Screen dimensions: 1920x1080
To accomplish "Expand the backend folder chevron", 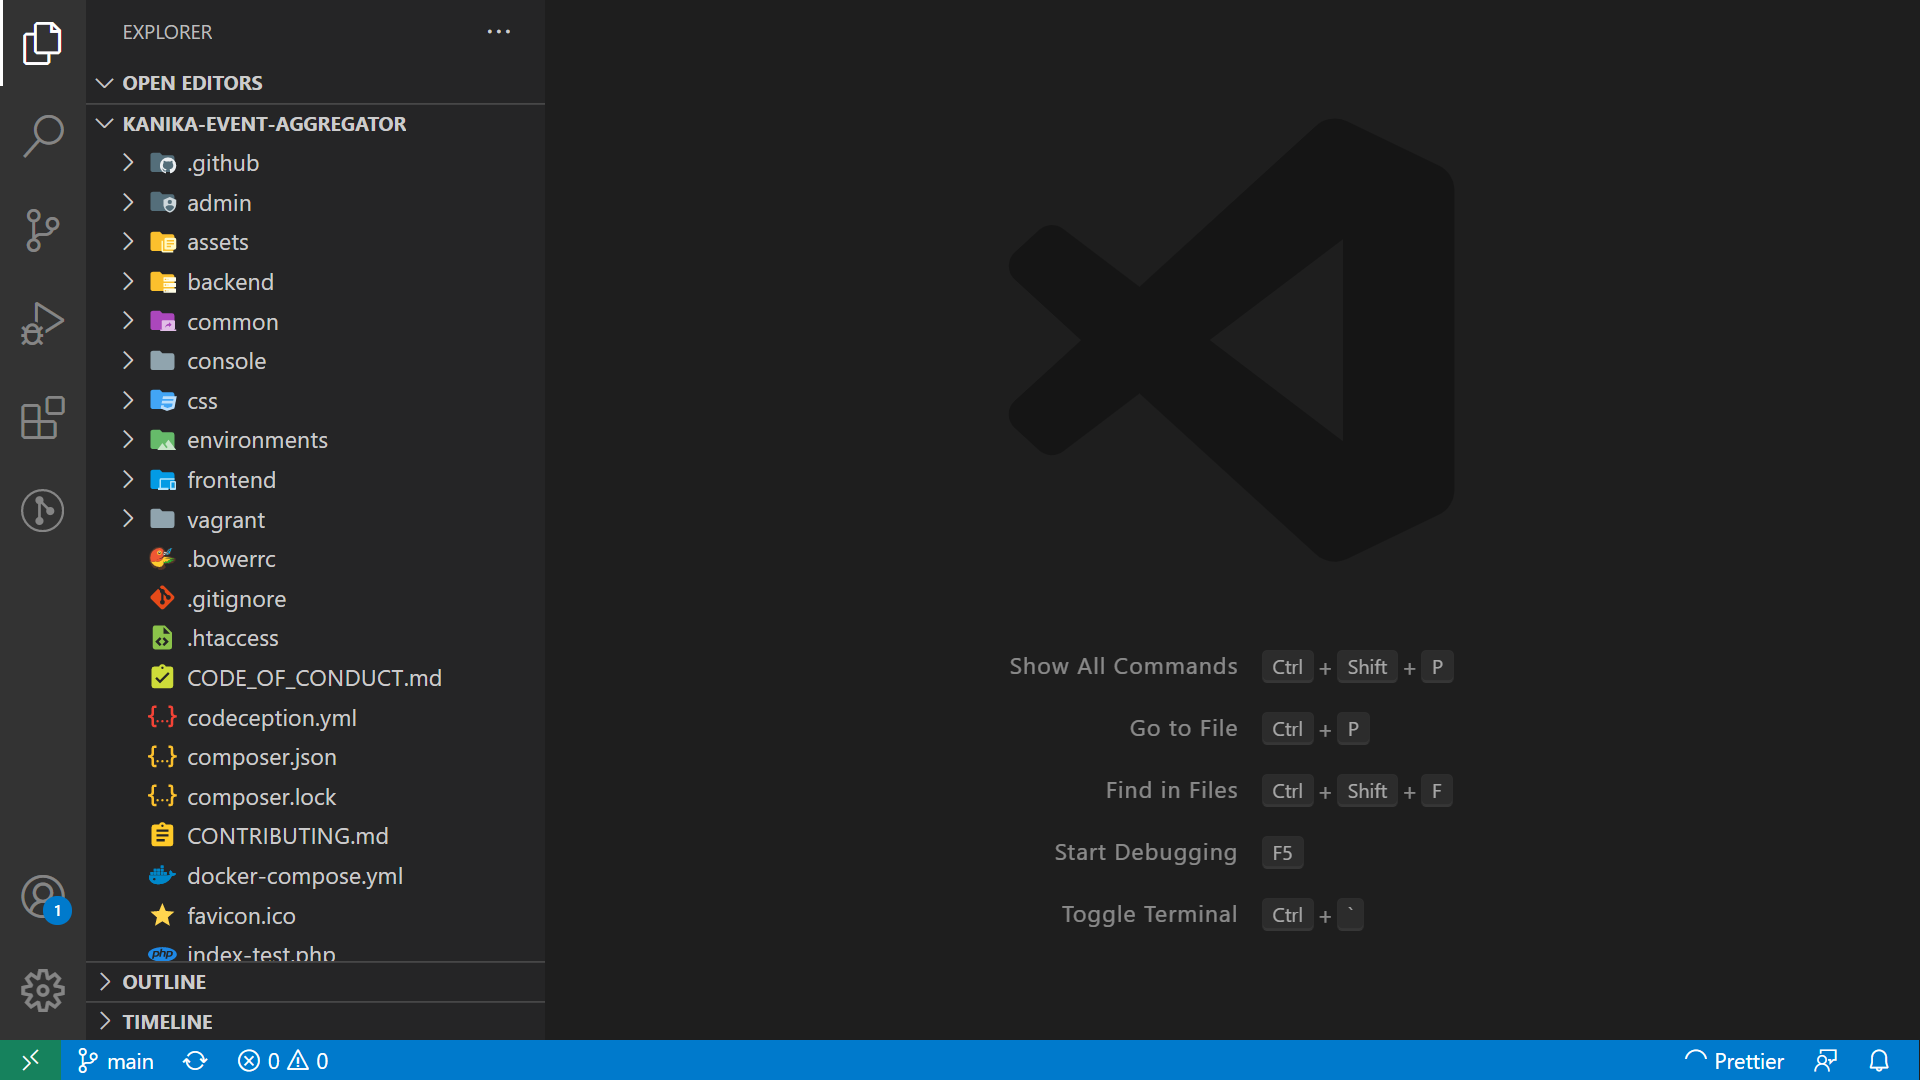I will [x=128, y=282].
